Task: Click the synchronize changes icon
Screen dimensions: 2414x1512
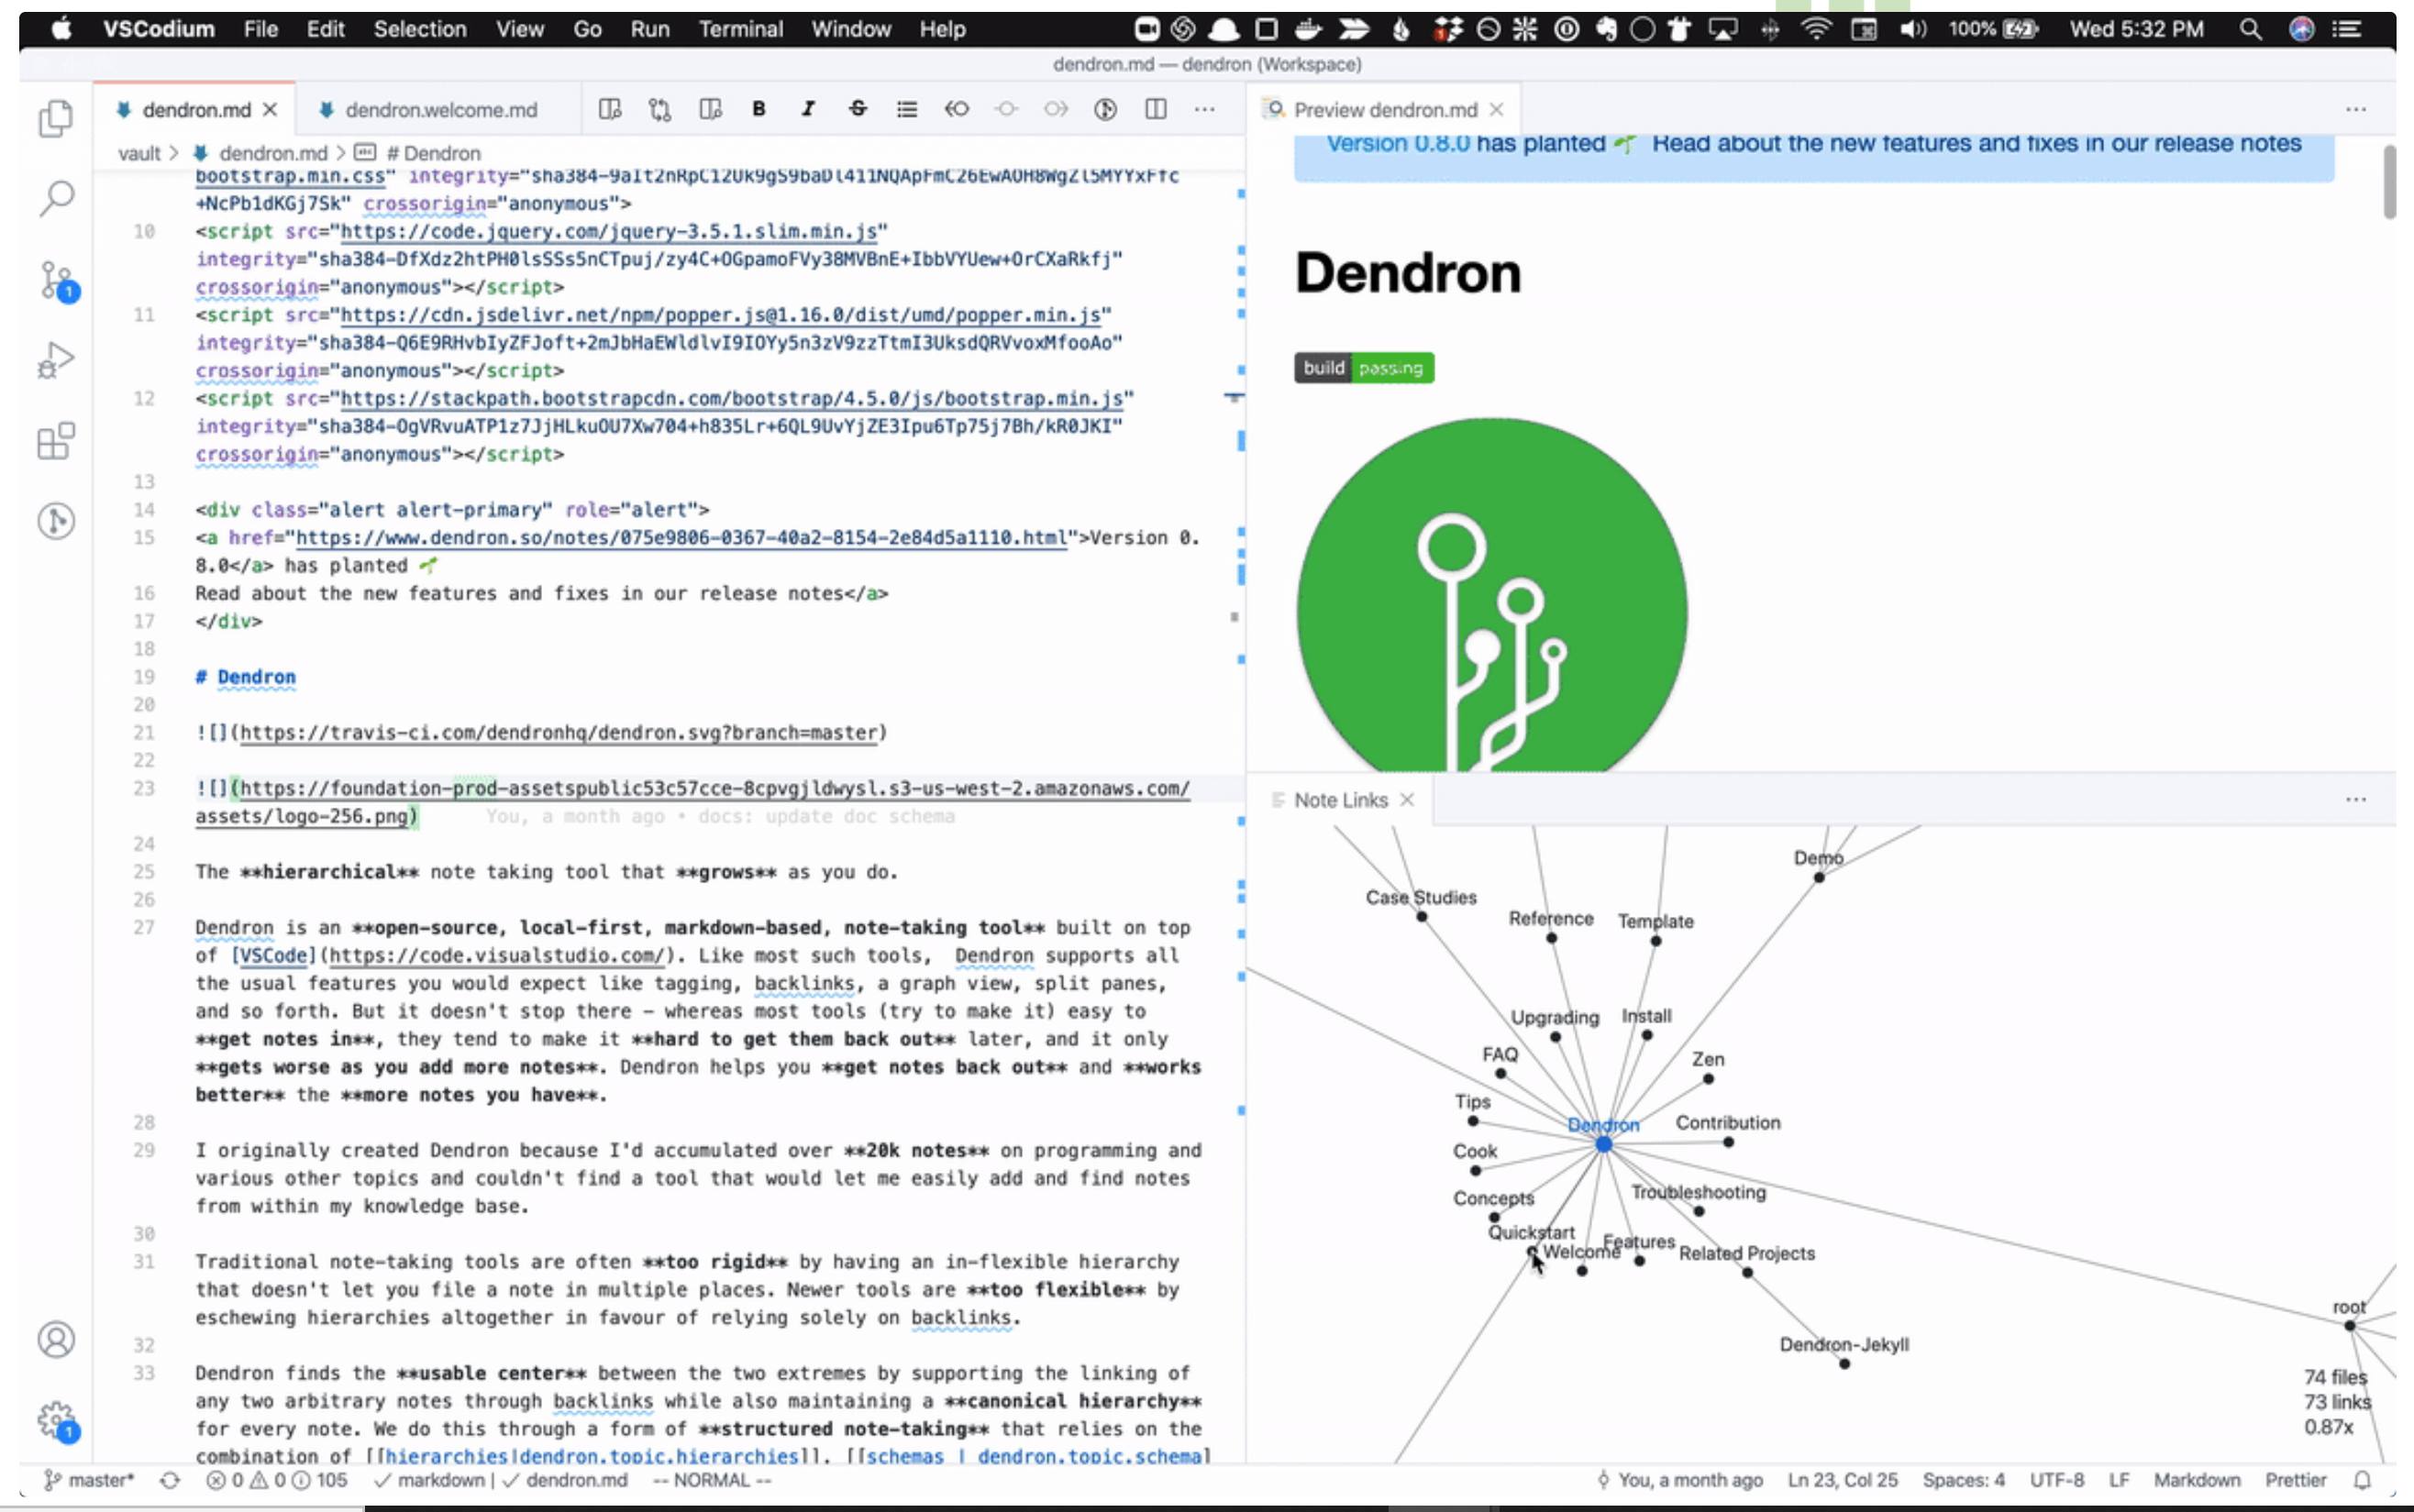Action: point(170,1480)
